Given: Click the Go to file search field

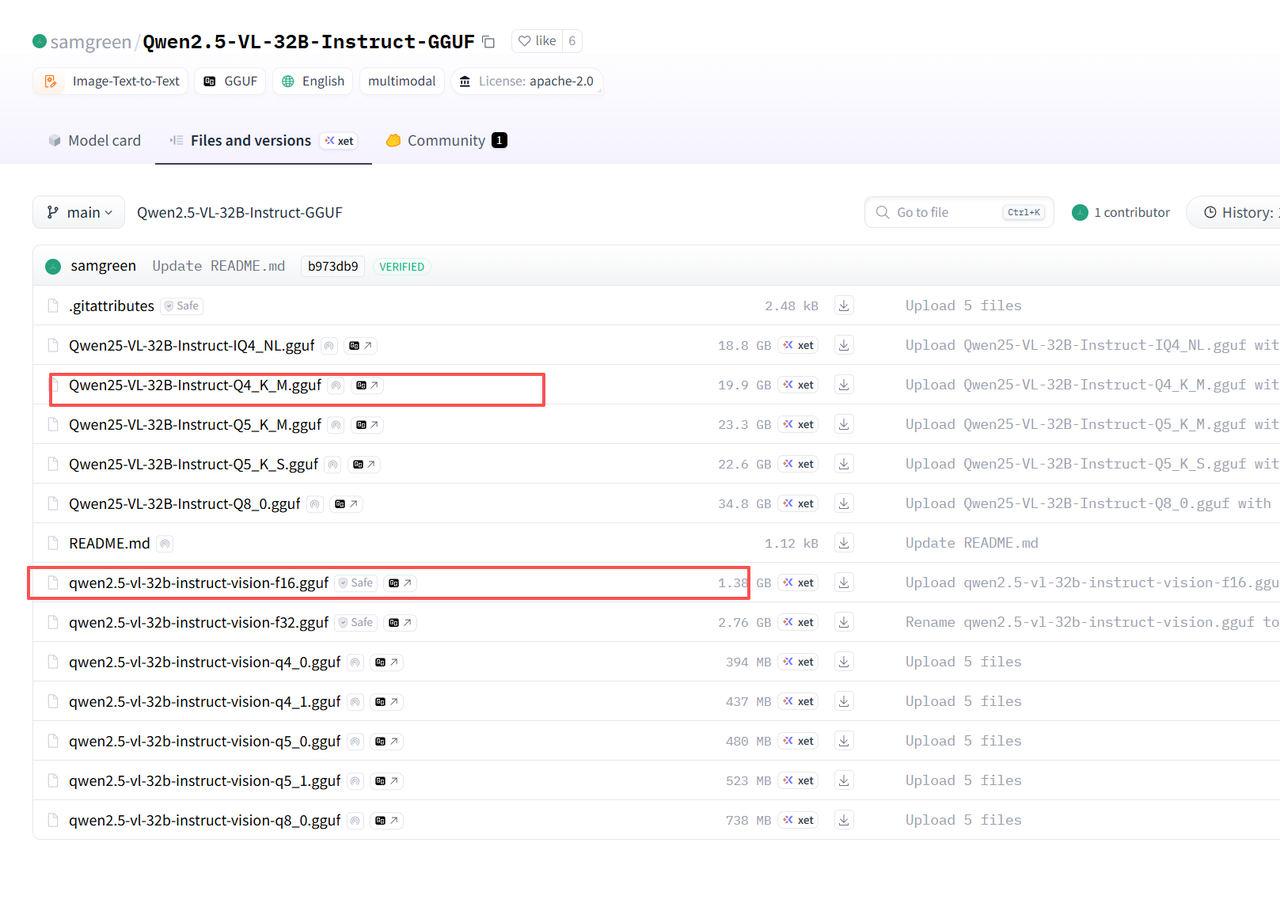Looking at the screenshot, I should tap(959, 212).
